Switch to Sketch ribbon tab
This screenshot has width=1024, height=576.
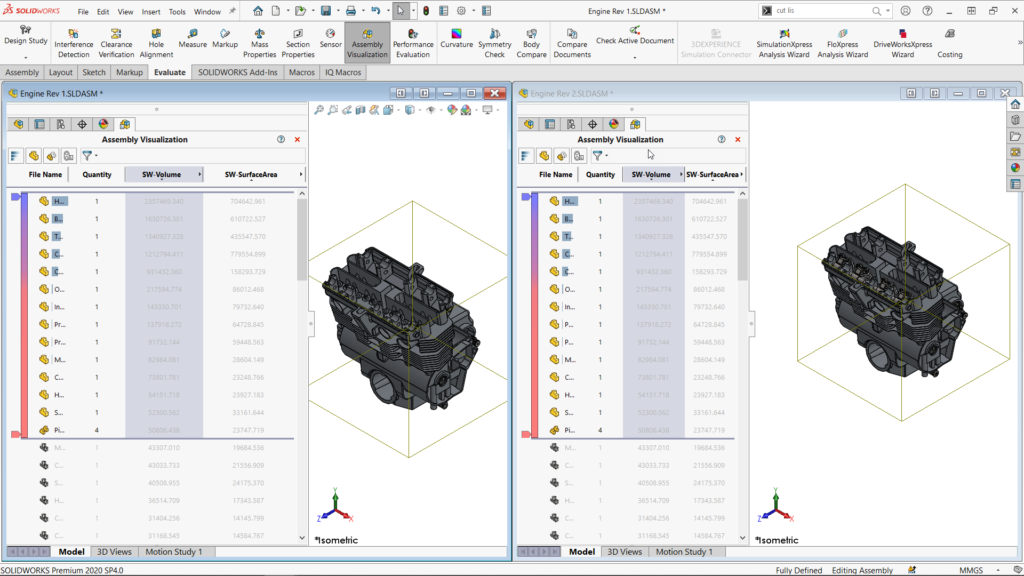(94, 72)
